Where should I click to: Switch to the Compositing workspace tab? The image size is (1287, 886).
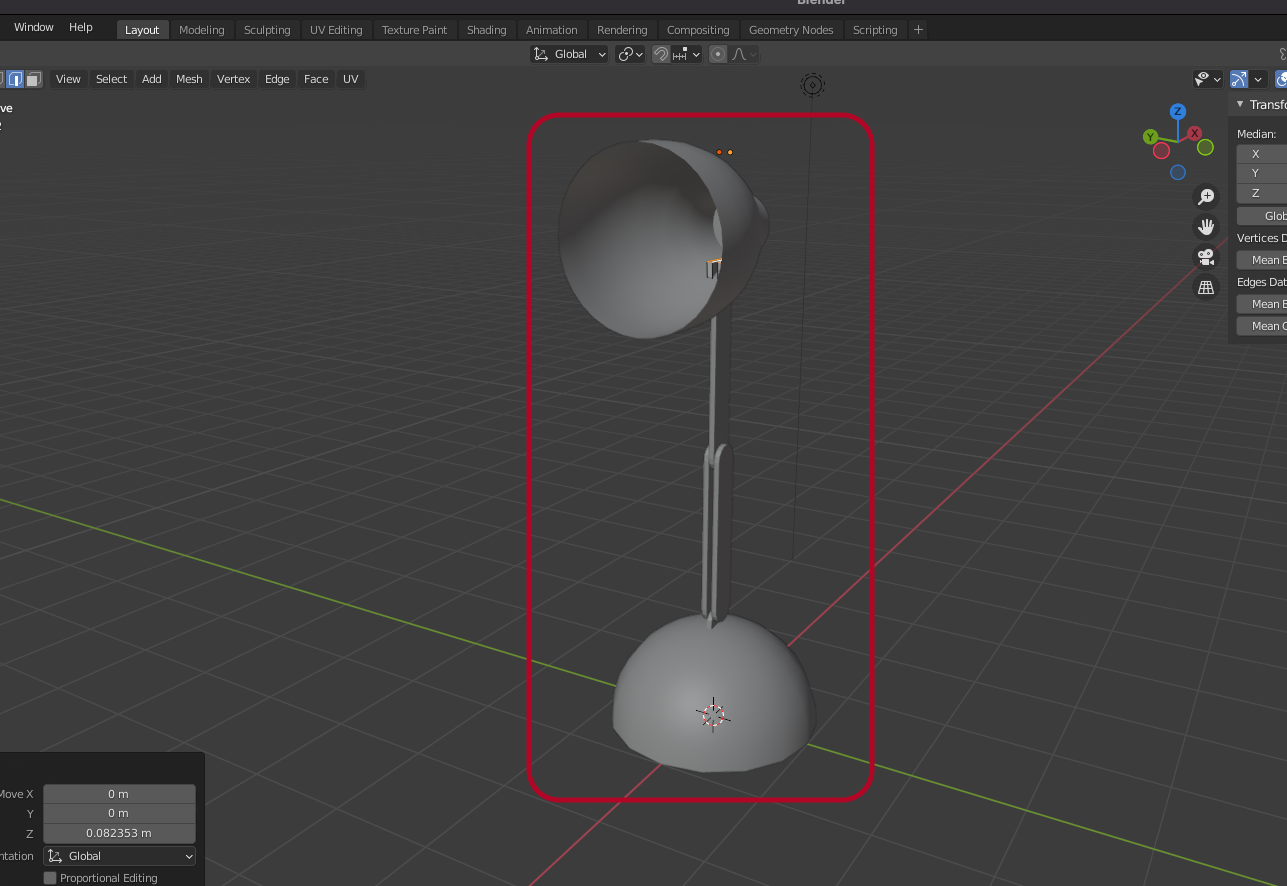(699, 29)
